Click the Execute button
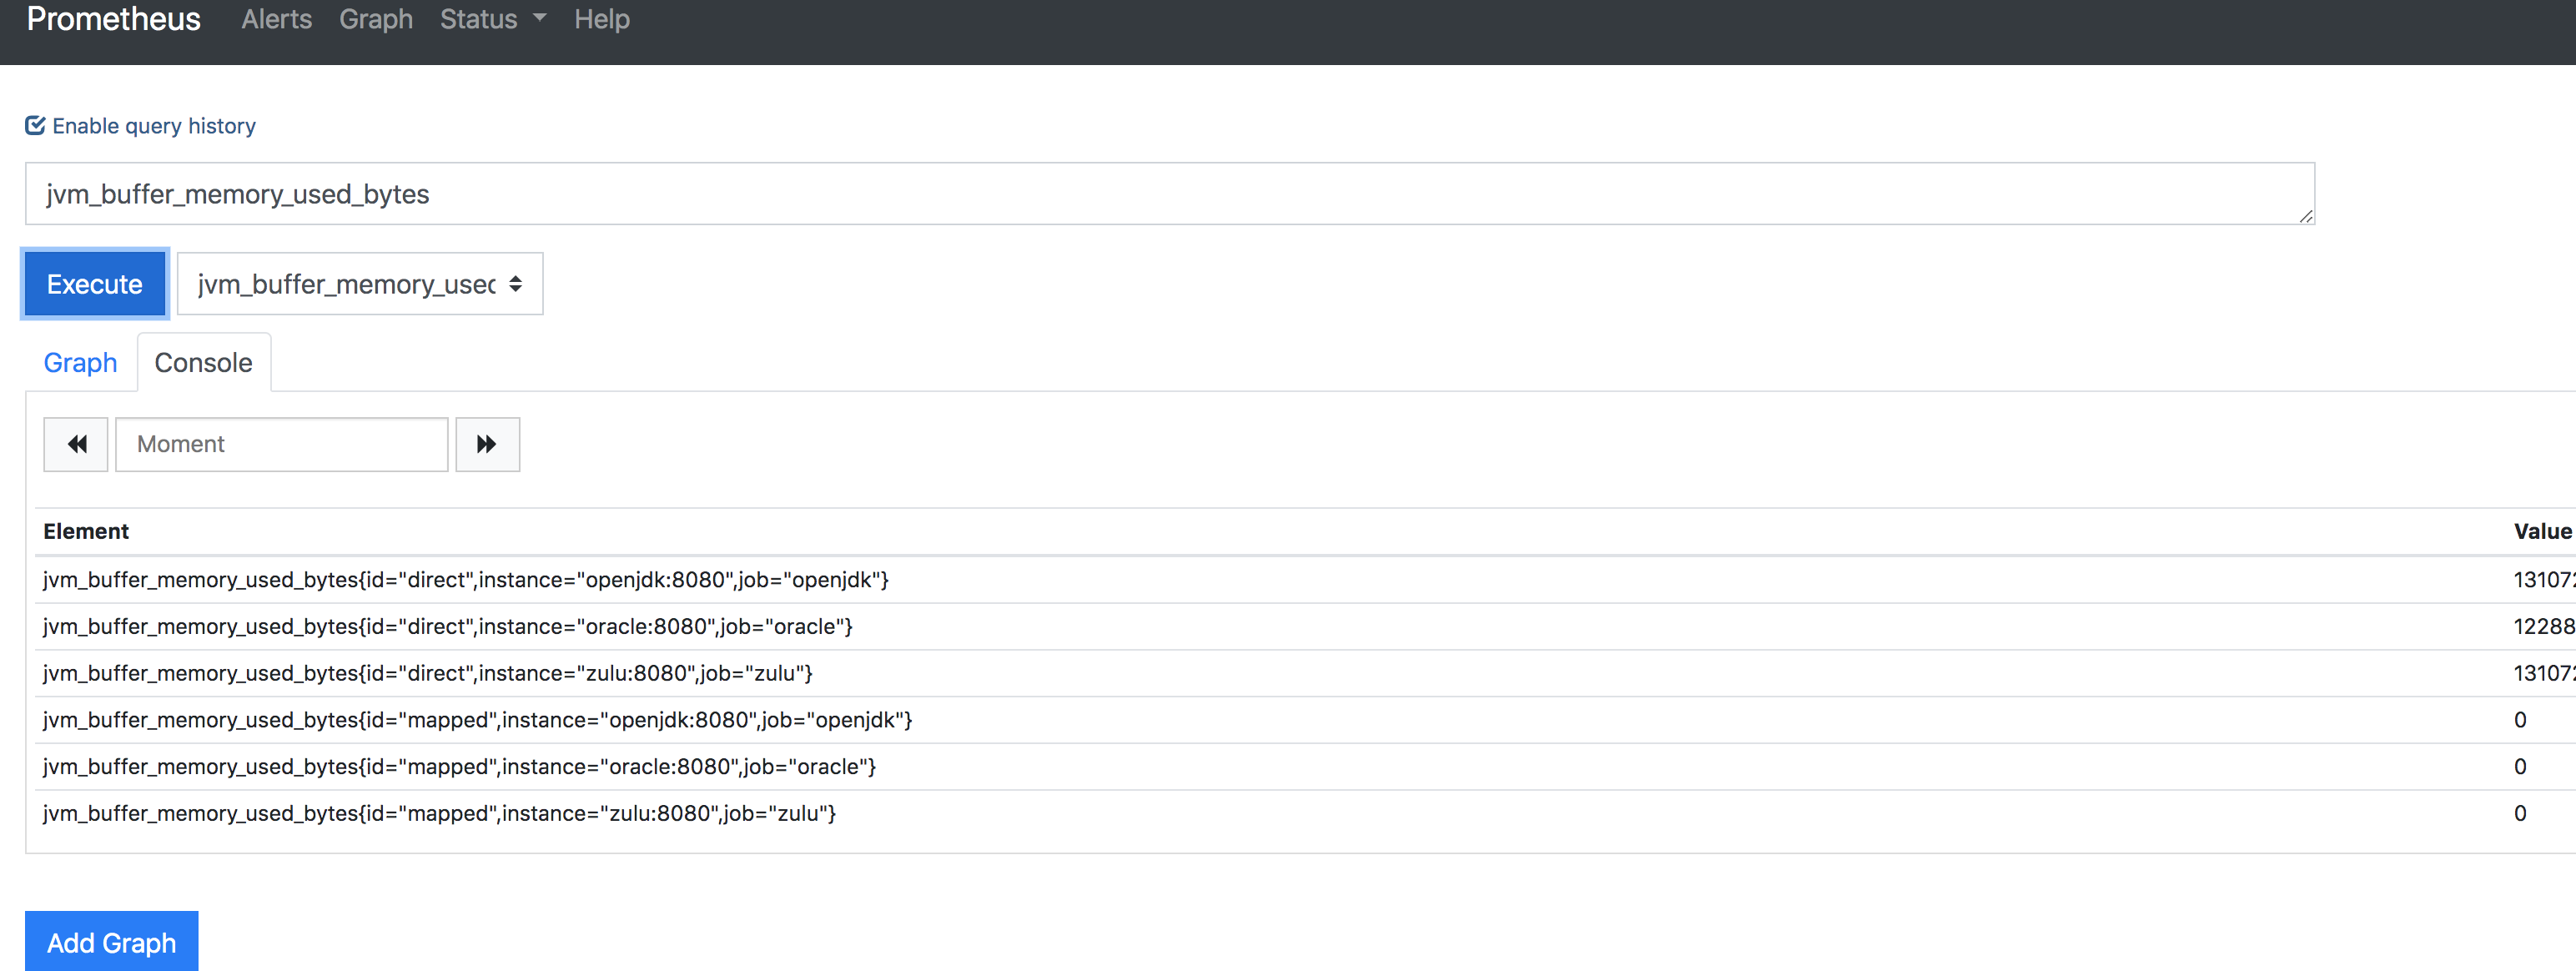 point(93,284)
